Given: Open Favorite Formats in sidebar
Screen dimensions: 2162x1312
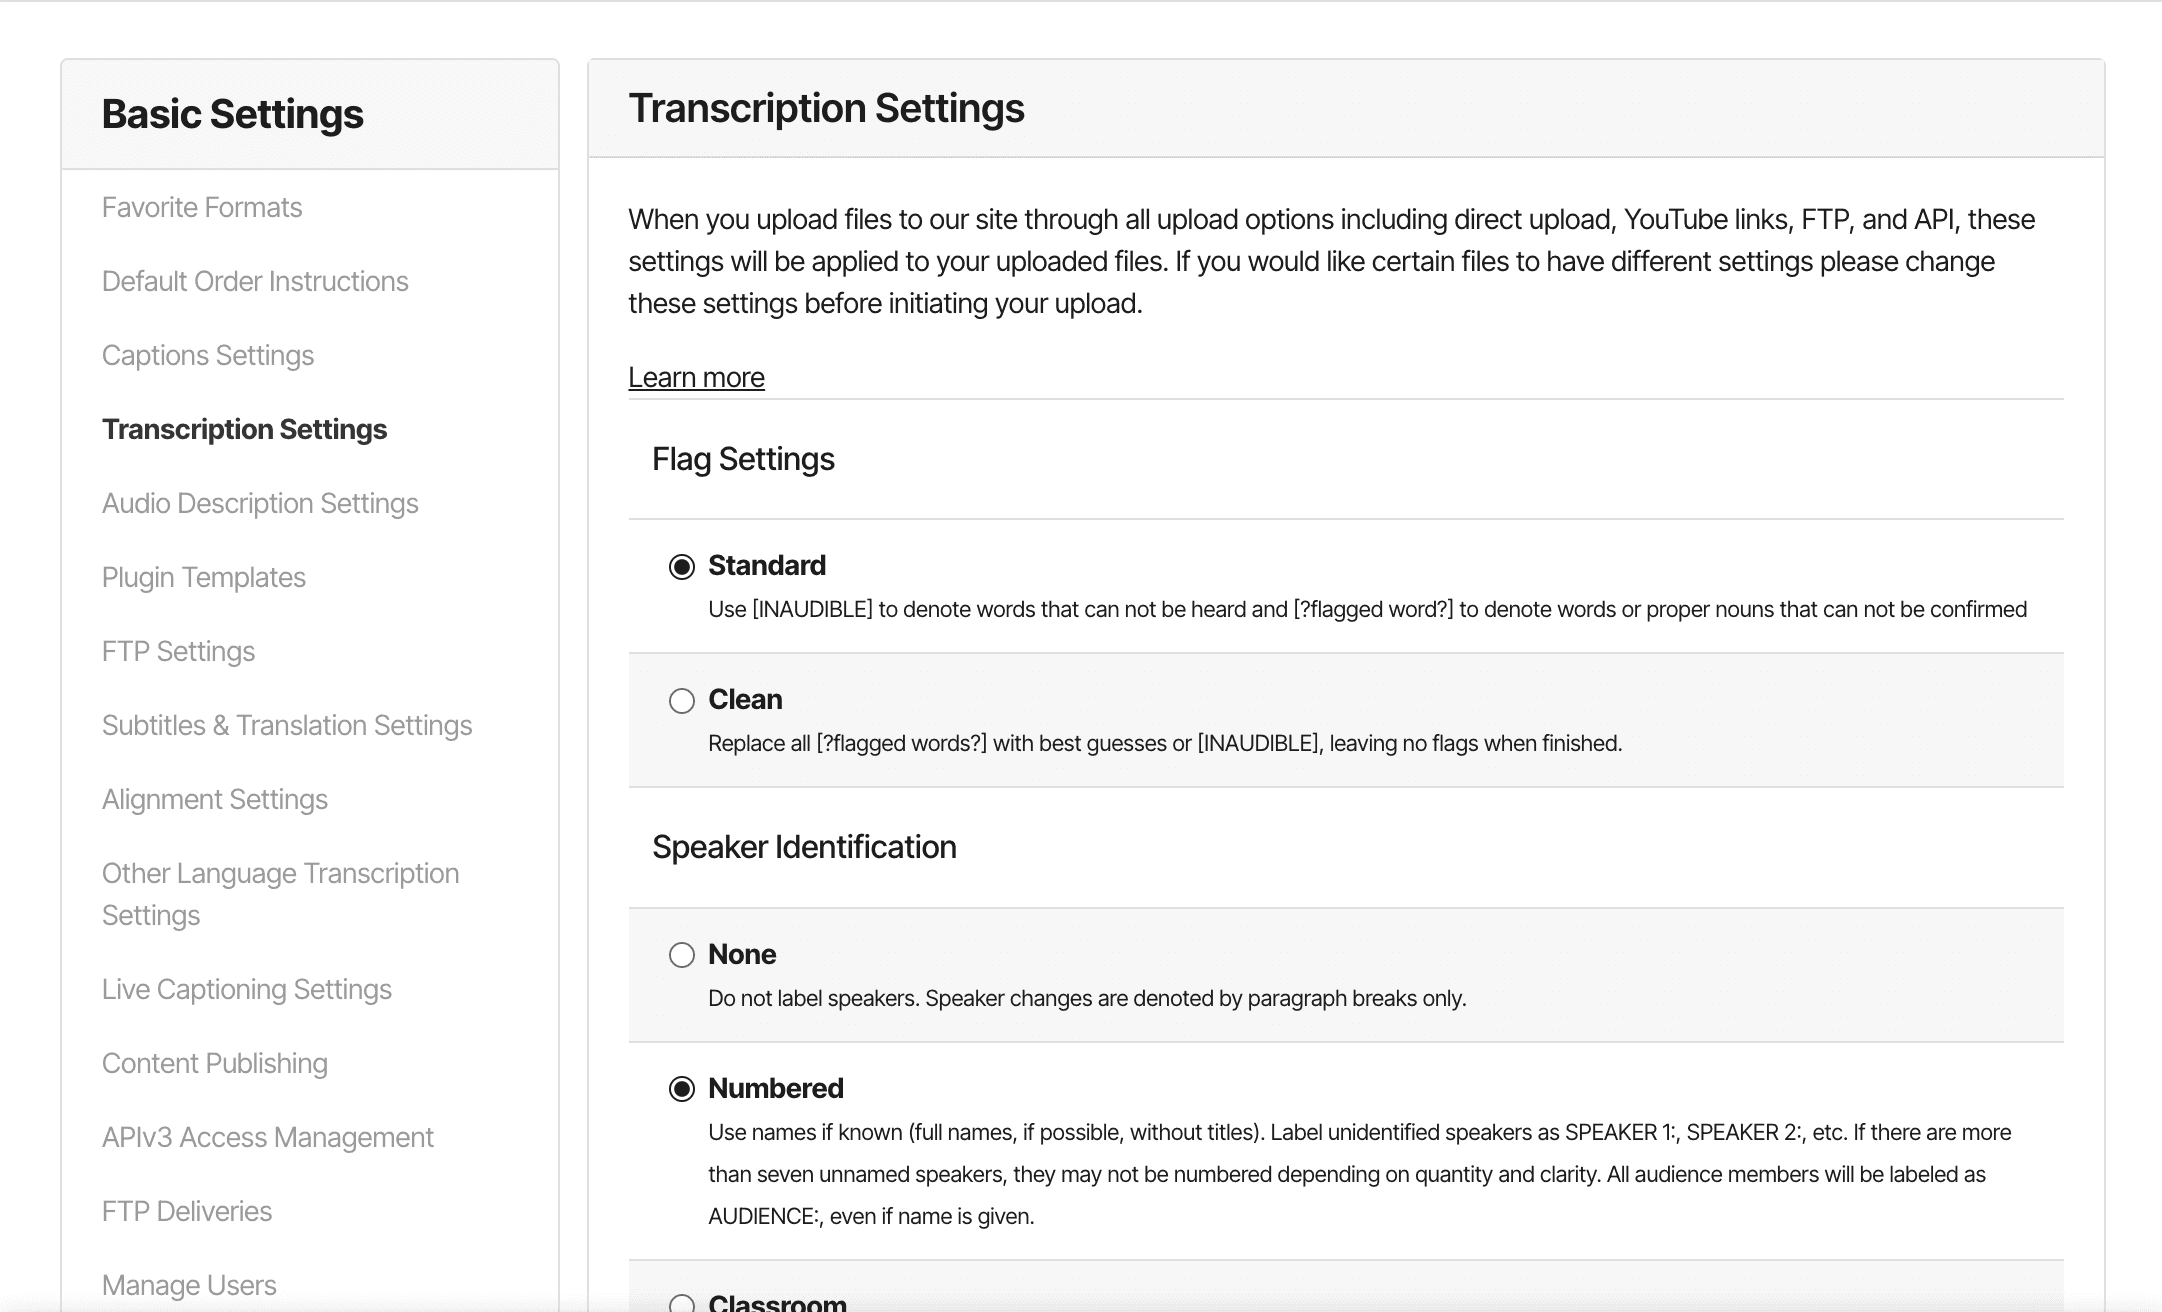Looking at the screenshot, I should (202, 208).
